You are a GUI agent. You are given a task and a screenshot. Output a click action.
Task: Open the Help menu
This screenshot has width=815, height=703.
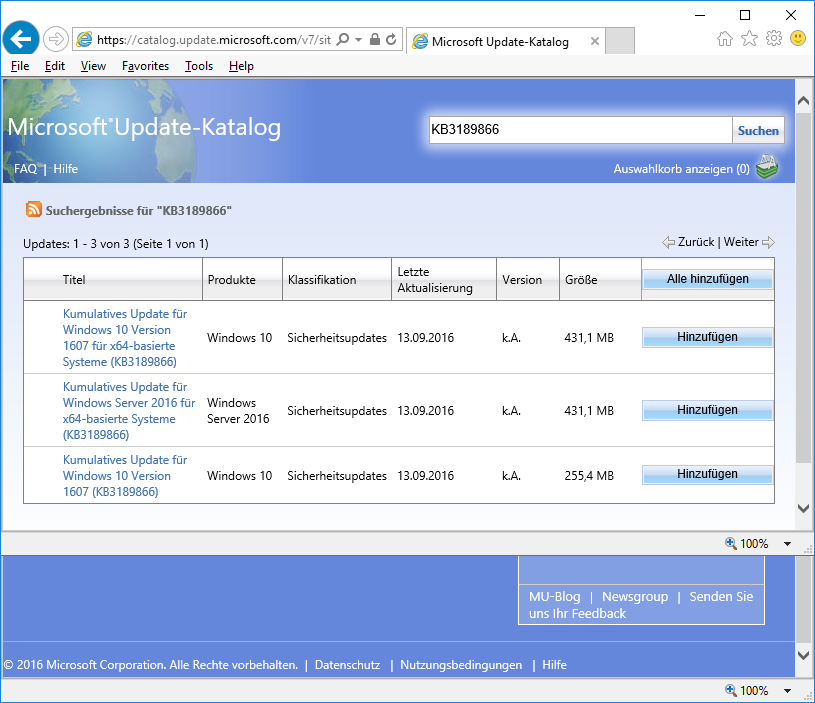point(241,66)
